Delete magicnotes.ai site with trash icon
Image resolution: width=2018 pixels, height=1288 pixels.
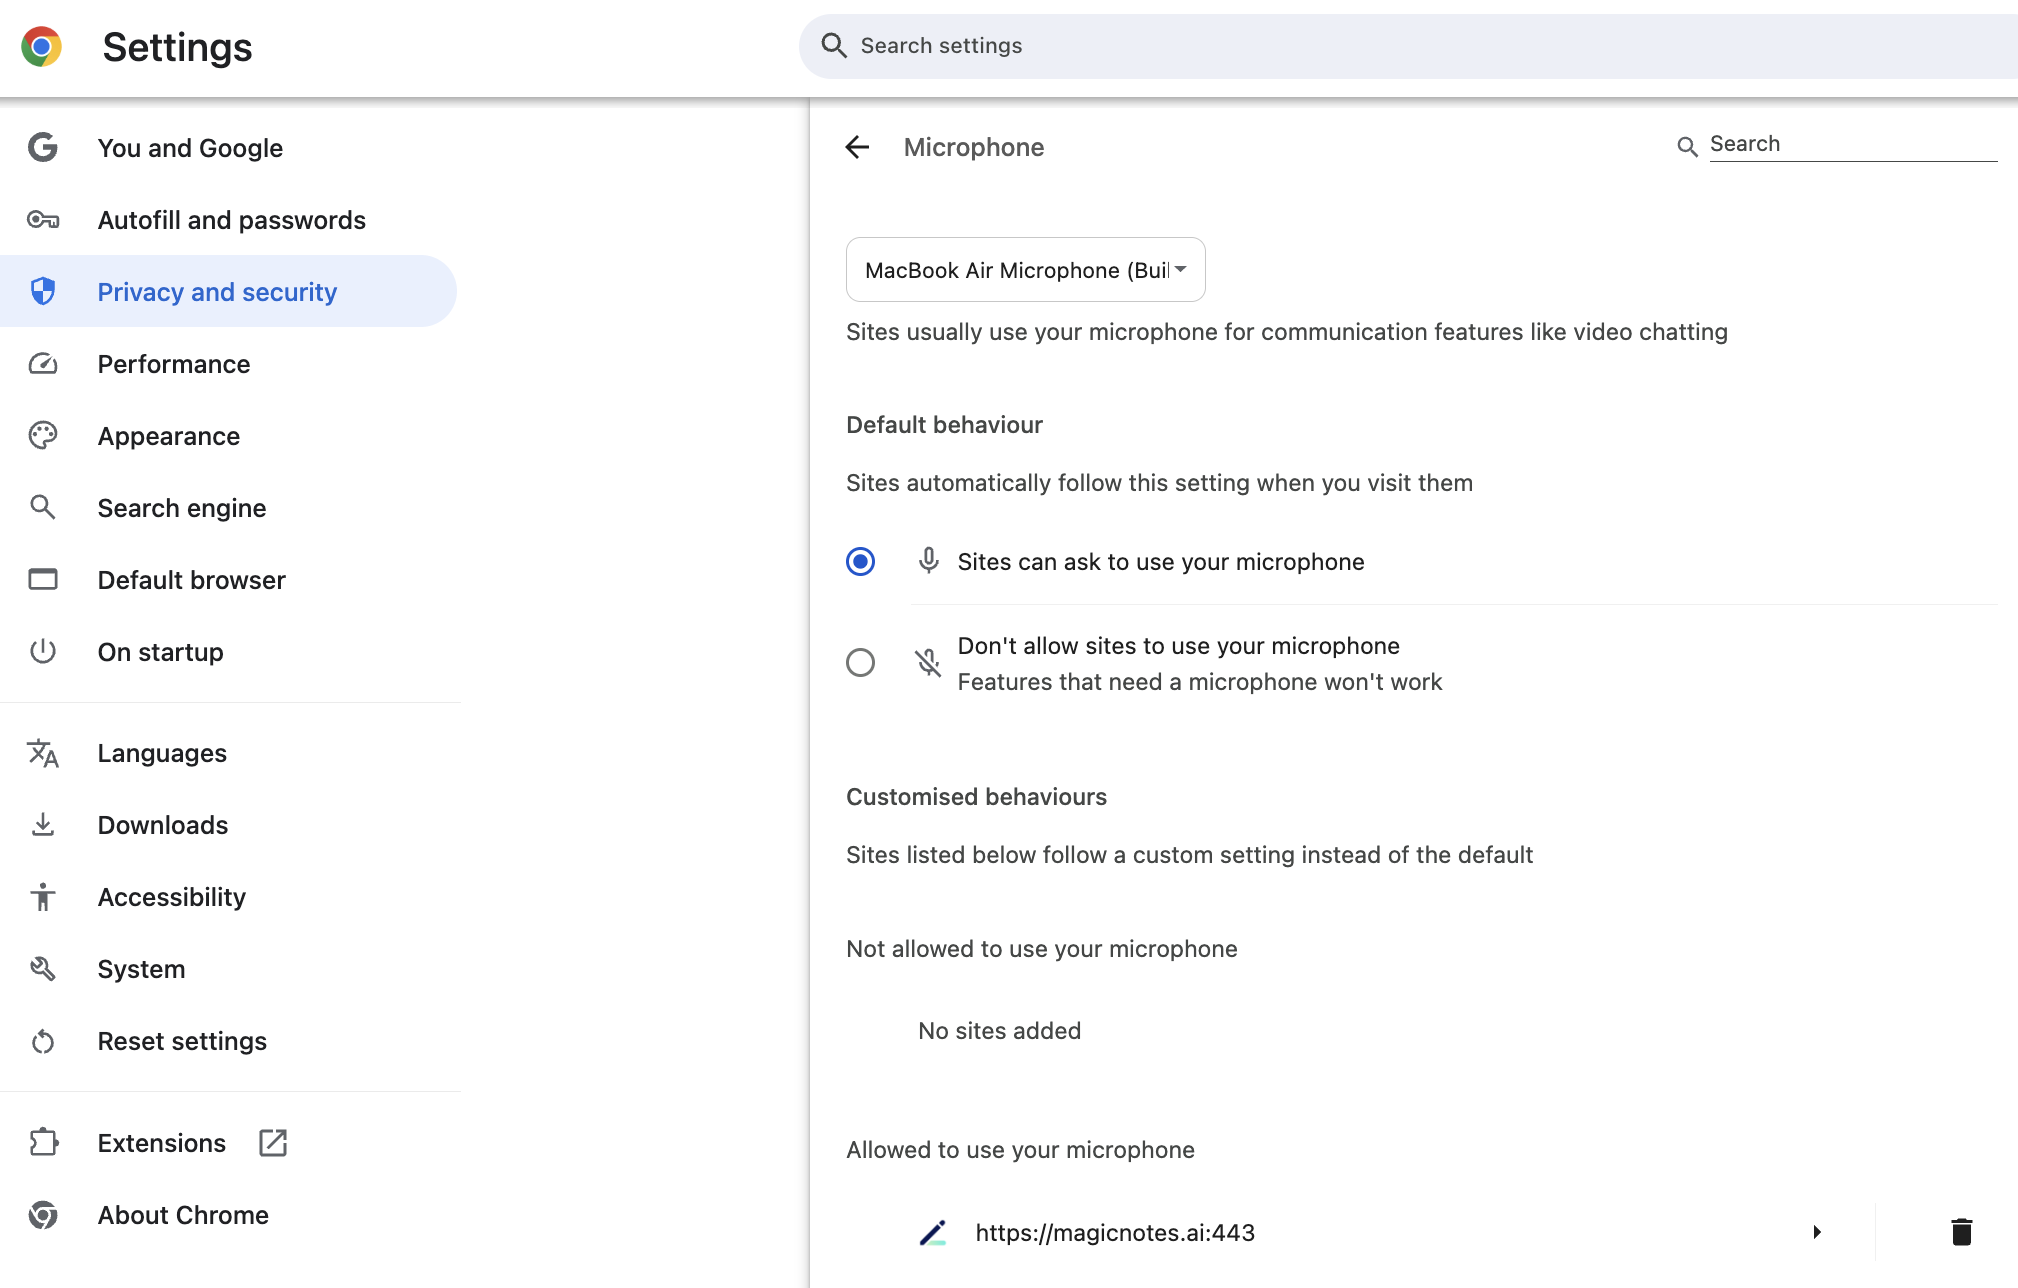coord(1961,1232)
